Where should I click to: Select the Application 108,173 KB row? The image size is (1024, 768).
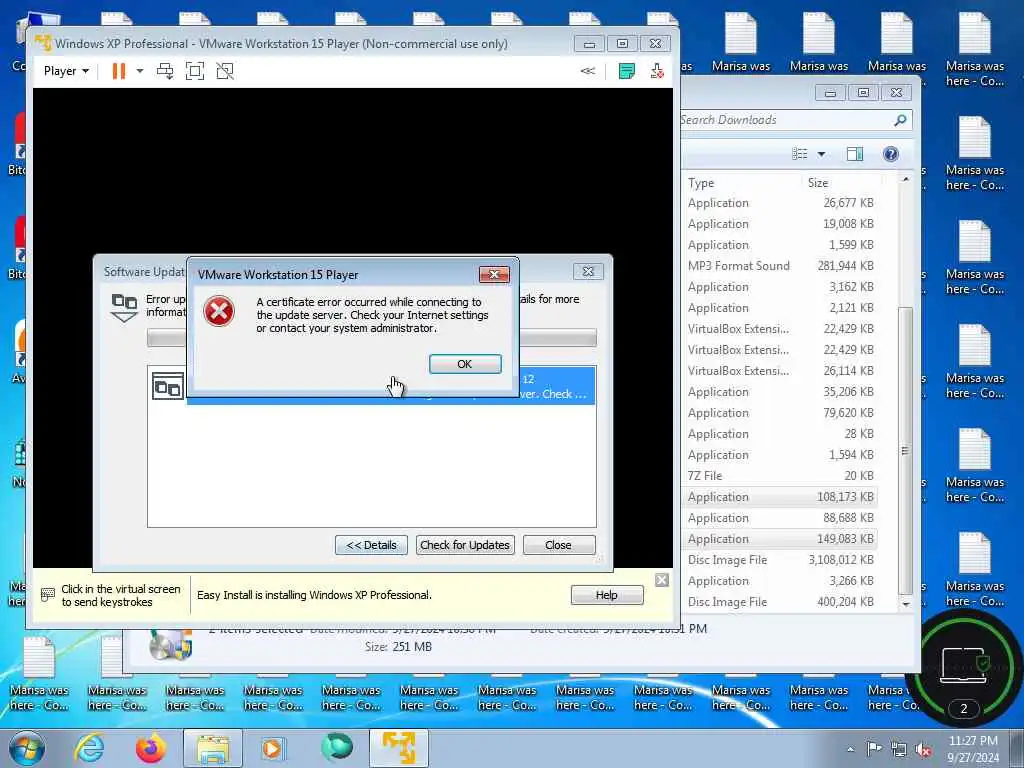[x=780, y=497]
